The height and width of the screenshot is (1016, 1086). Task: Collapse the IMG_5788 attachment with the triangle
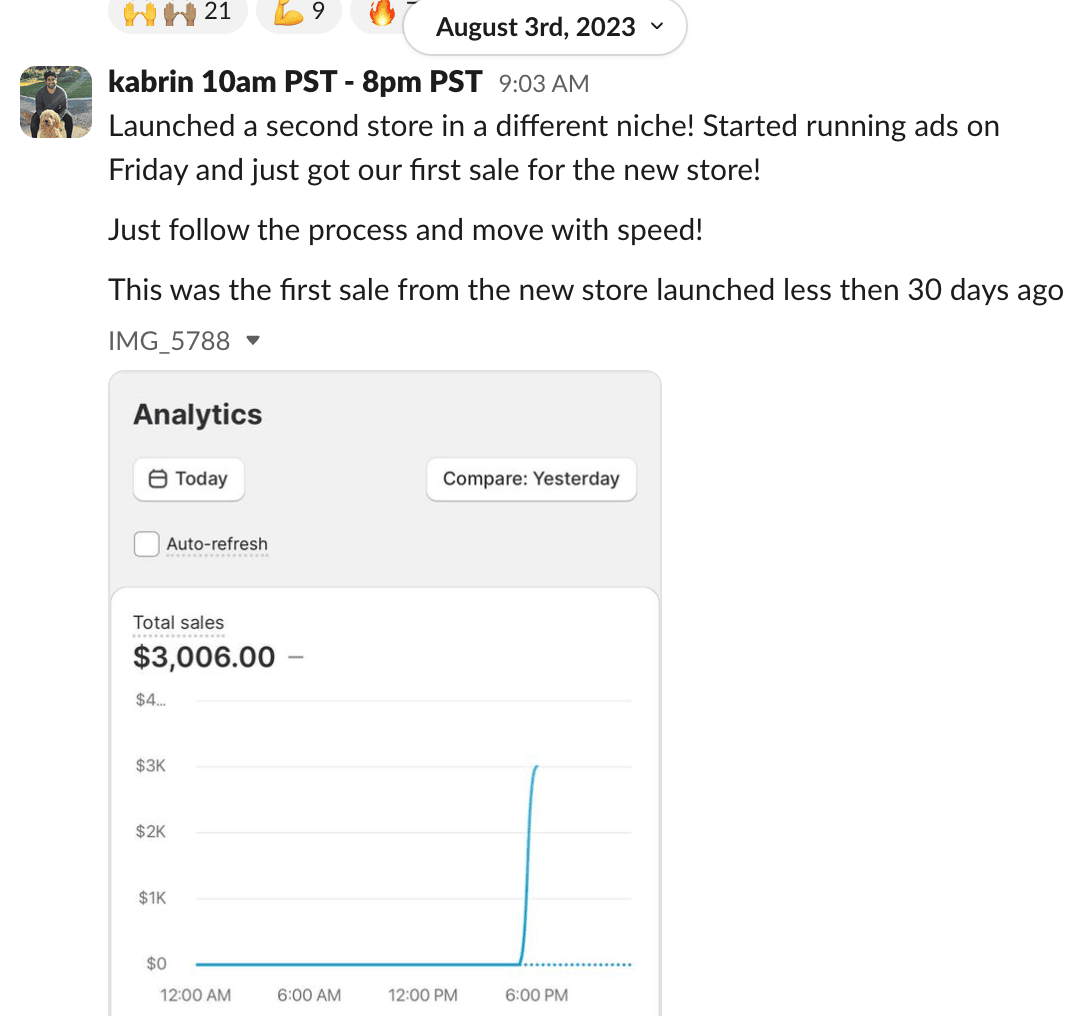[x=253, y=341]
